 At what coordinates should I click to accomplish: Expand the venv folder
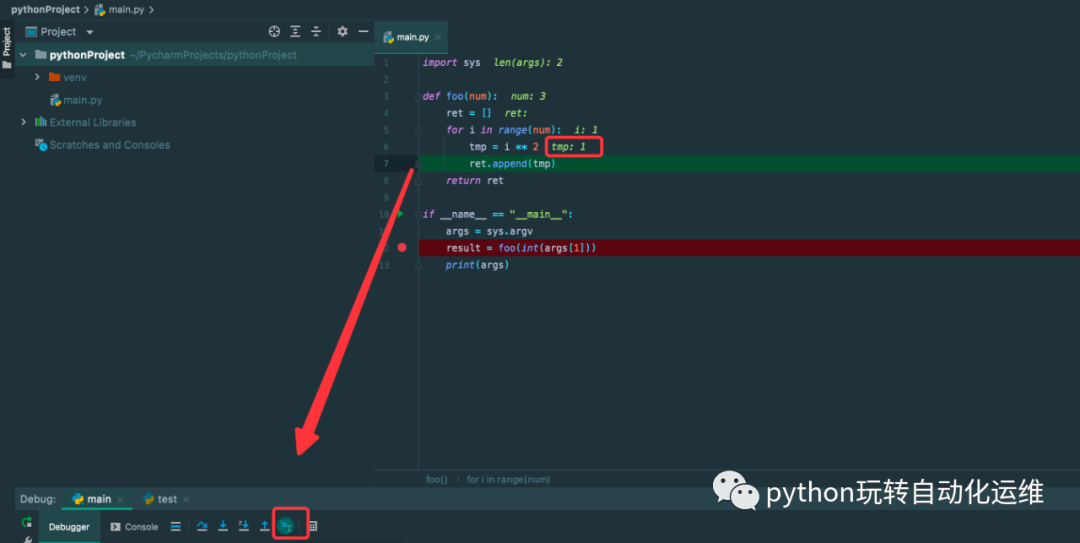[37, 77]
